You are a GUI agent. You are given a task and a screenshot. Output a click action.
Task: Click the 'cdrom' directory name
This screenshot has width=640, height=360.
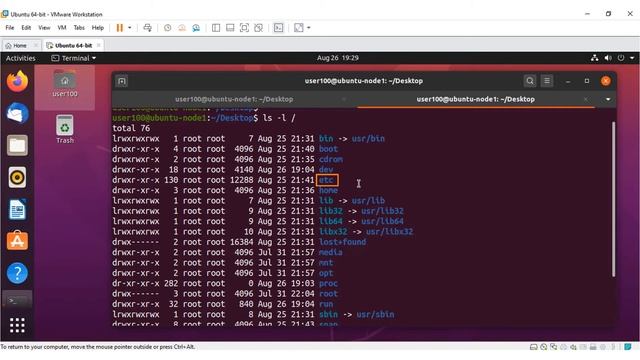click(x=331, y=159)
